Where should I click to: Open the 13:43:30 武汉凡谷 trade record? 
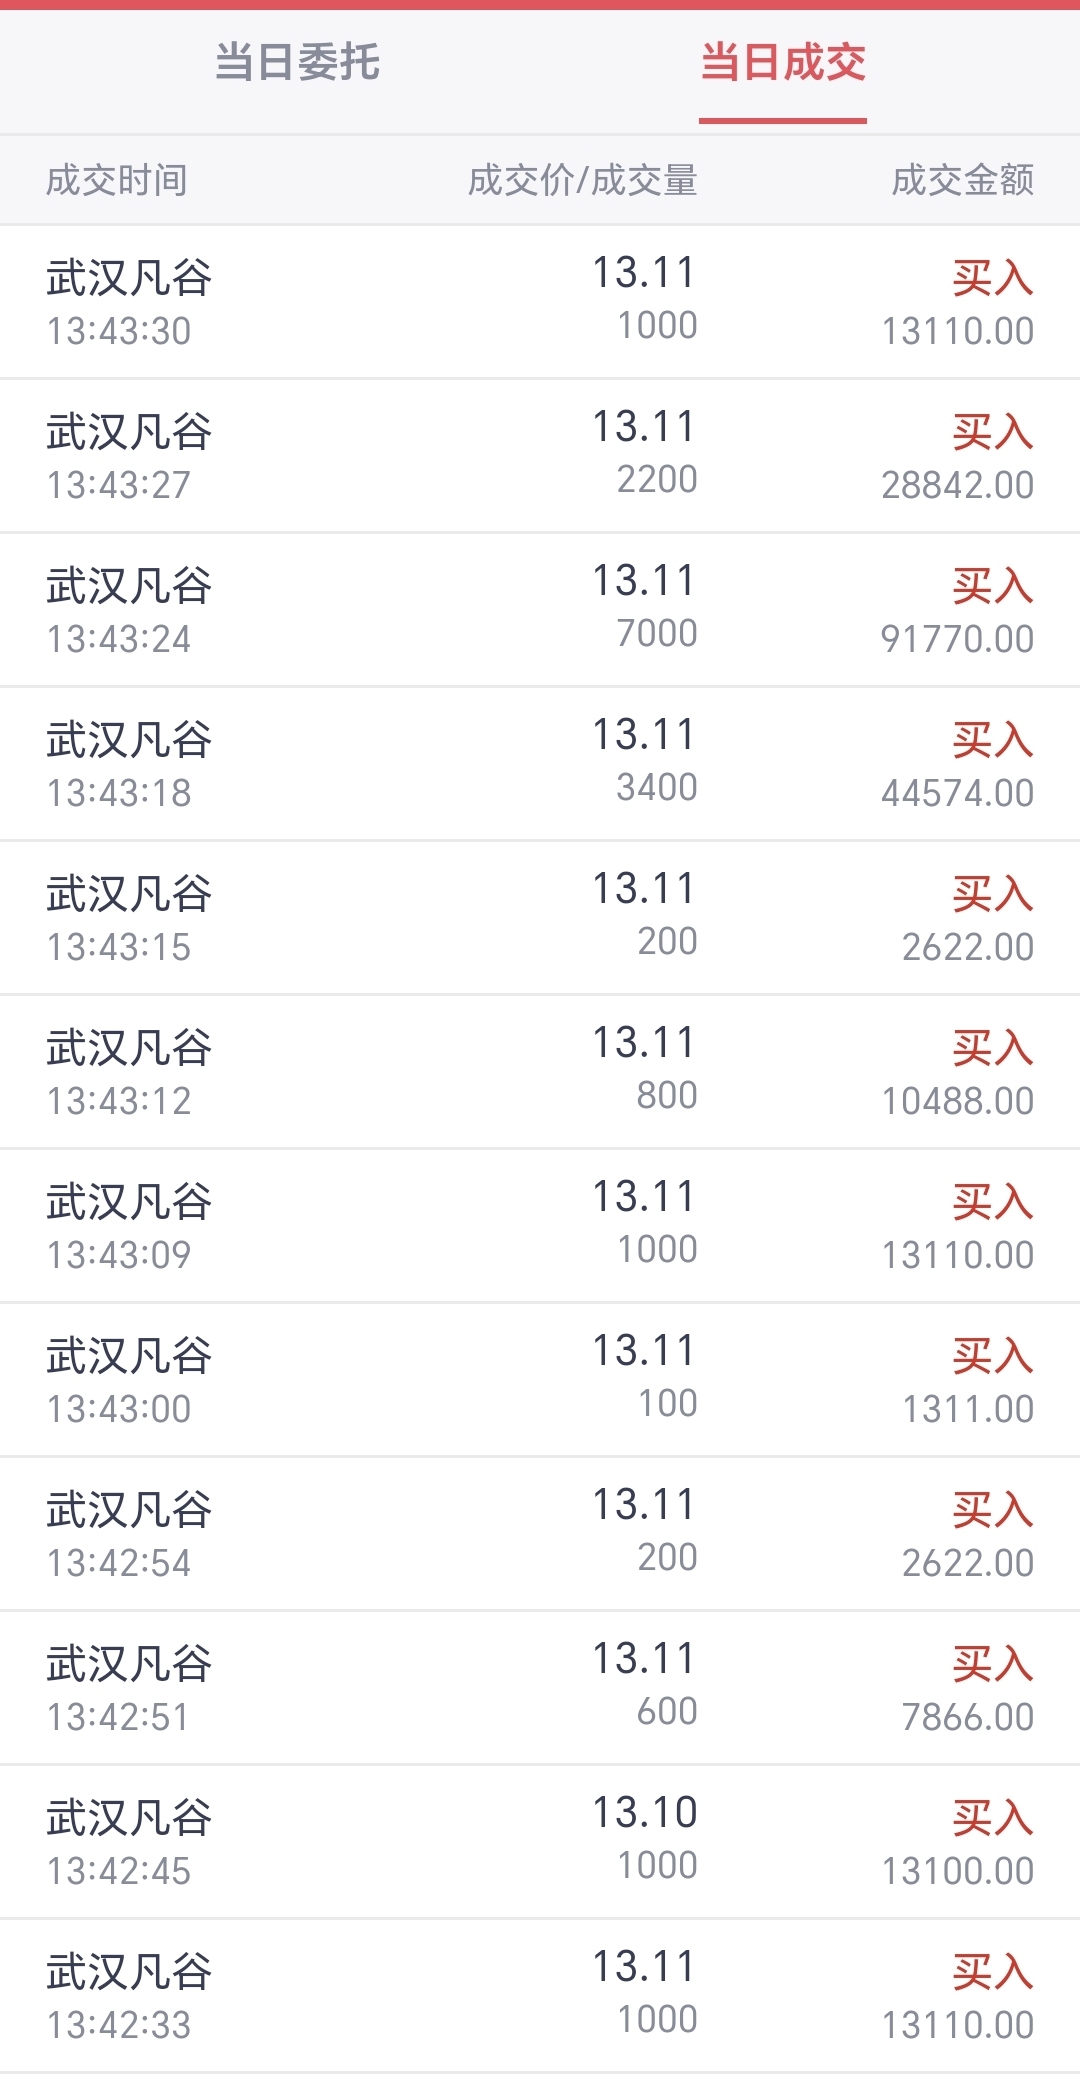coord(540,301)
